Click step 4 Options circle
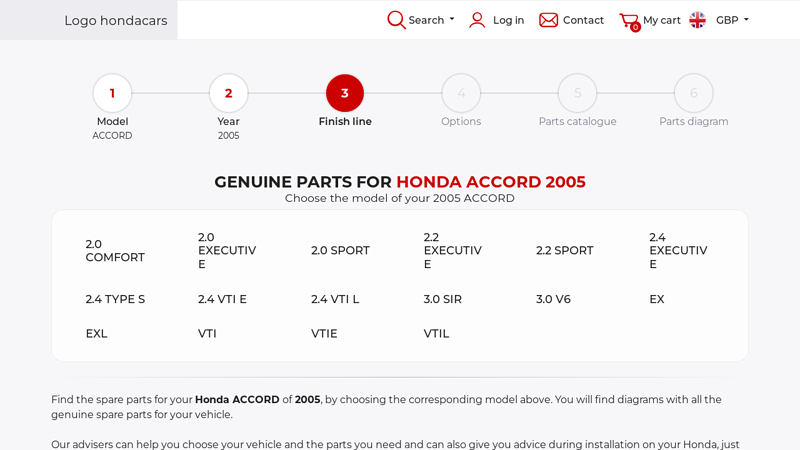 pyautogui.click(x=461, y=93)
